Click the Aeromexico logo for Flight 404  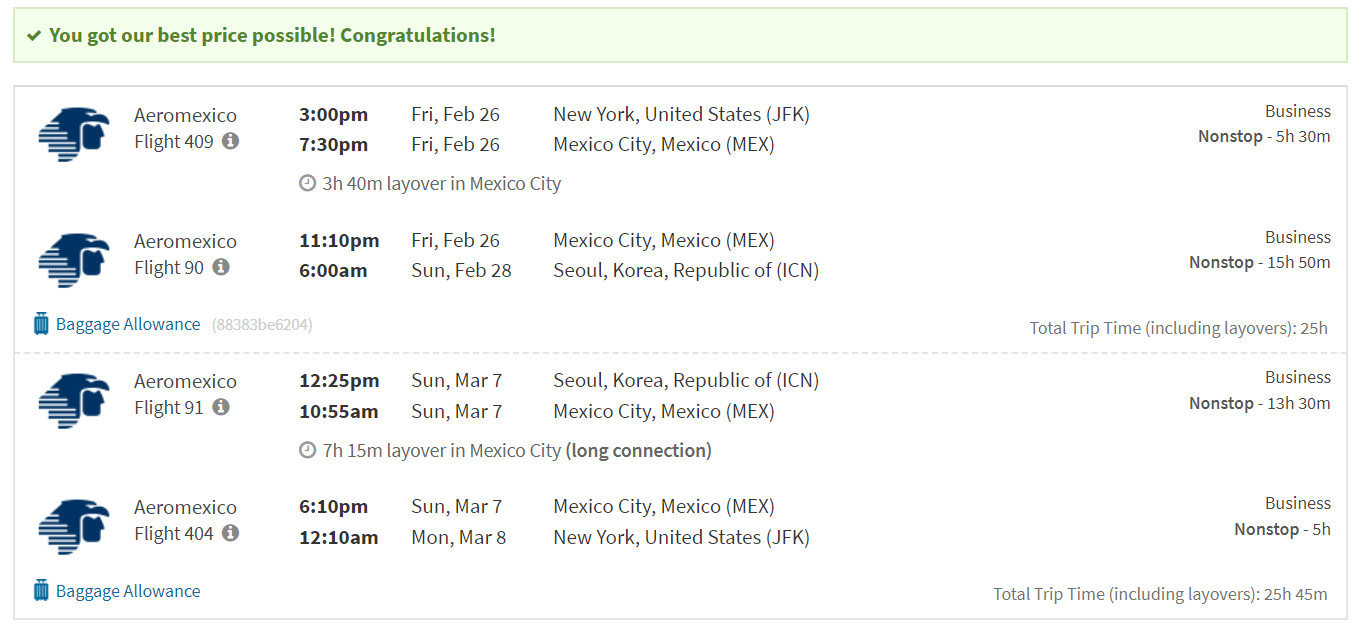coord(73,526)
